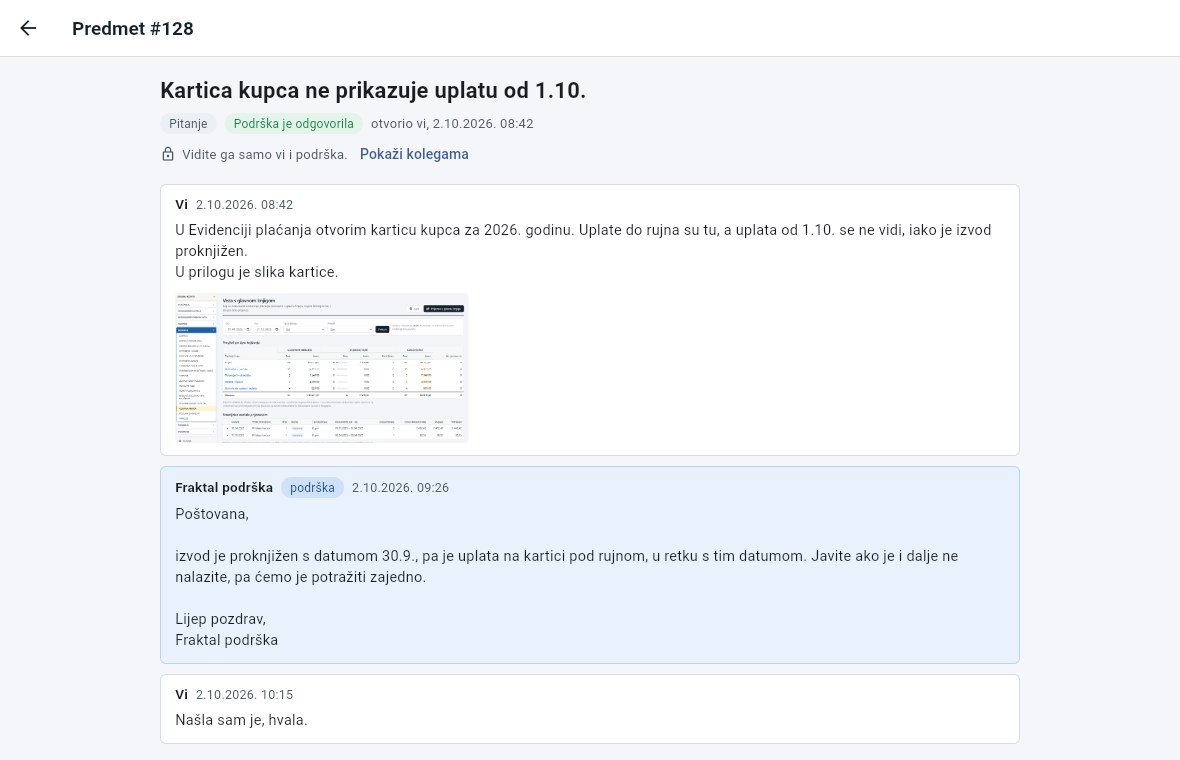Click the "Lijep pozdrav," closing line
This screenshot has width=1180, height=760.
(x=220, y=619)
